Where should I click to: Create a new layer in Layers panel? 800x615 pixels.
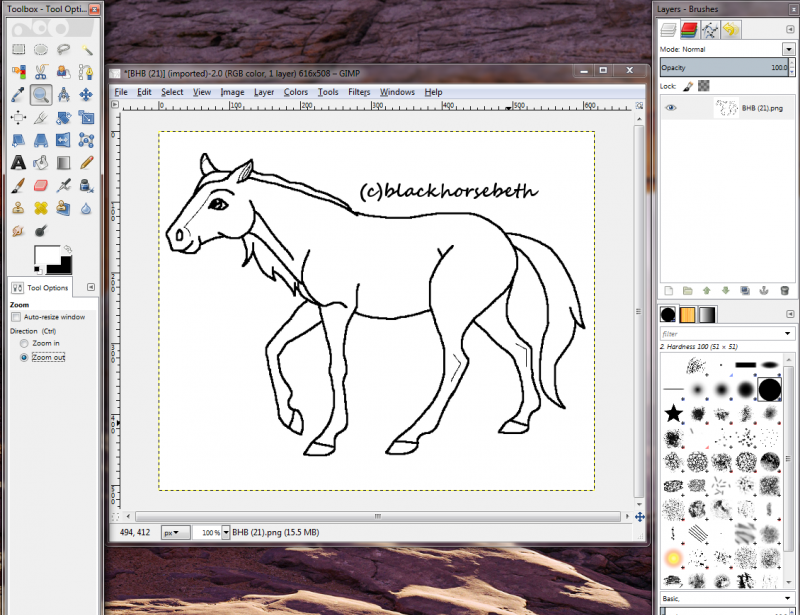pyautogui.click(x=668, y=291)
